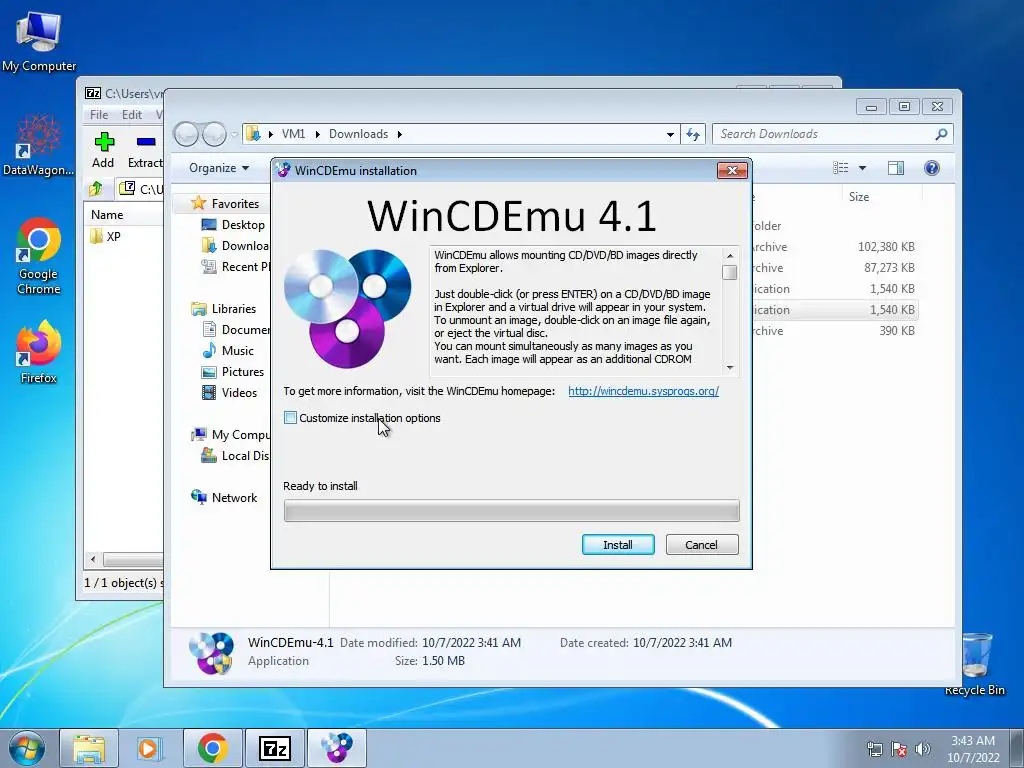Screen dimensions: 1024x768
Task: Refresh the Downloads folder view
Action: tap(693, 135)
